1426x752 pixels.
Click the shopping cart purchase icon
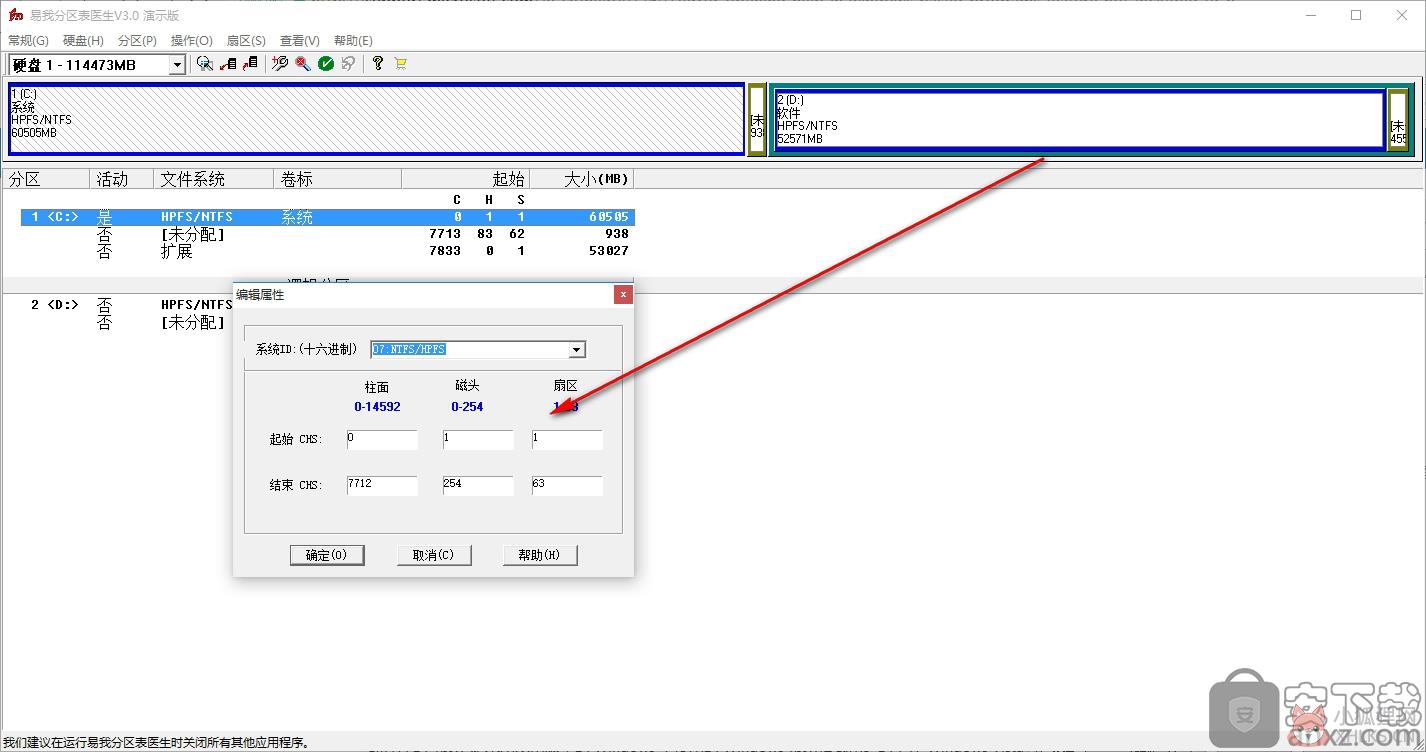400,64
